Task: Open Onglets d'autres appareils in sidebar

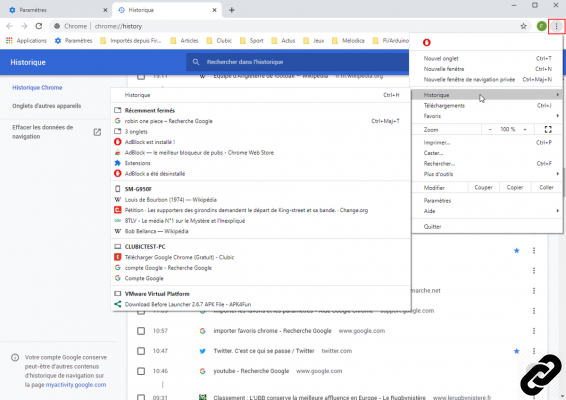Action: pyautogui.click(x=47, y=106)
